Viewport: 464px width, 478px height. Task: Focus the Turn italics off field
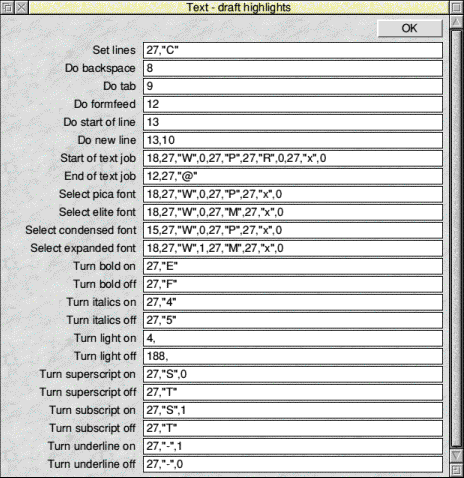(293, 320)
